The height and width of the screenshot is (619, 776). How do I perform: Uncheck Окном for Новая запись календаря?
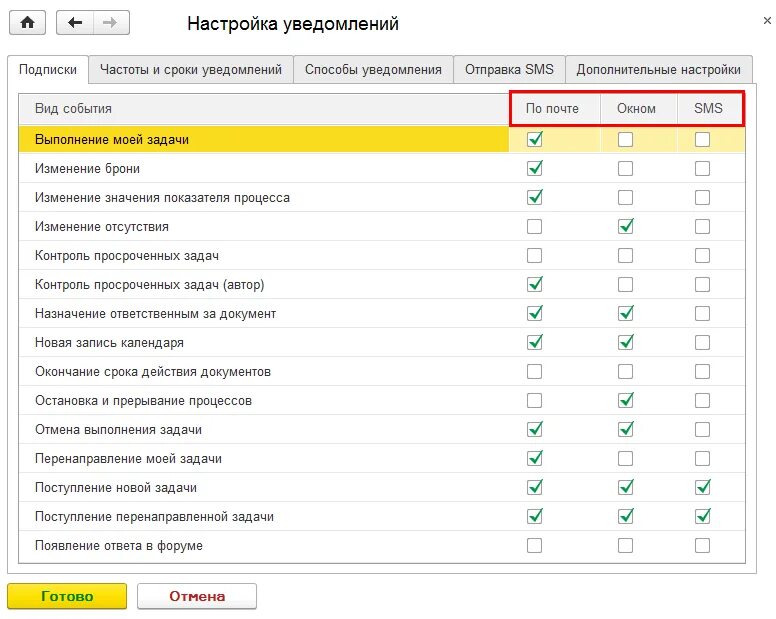point(626,342)
